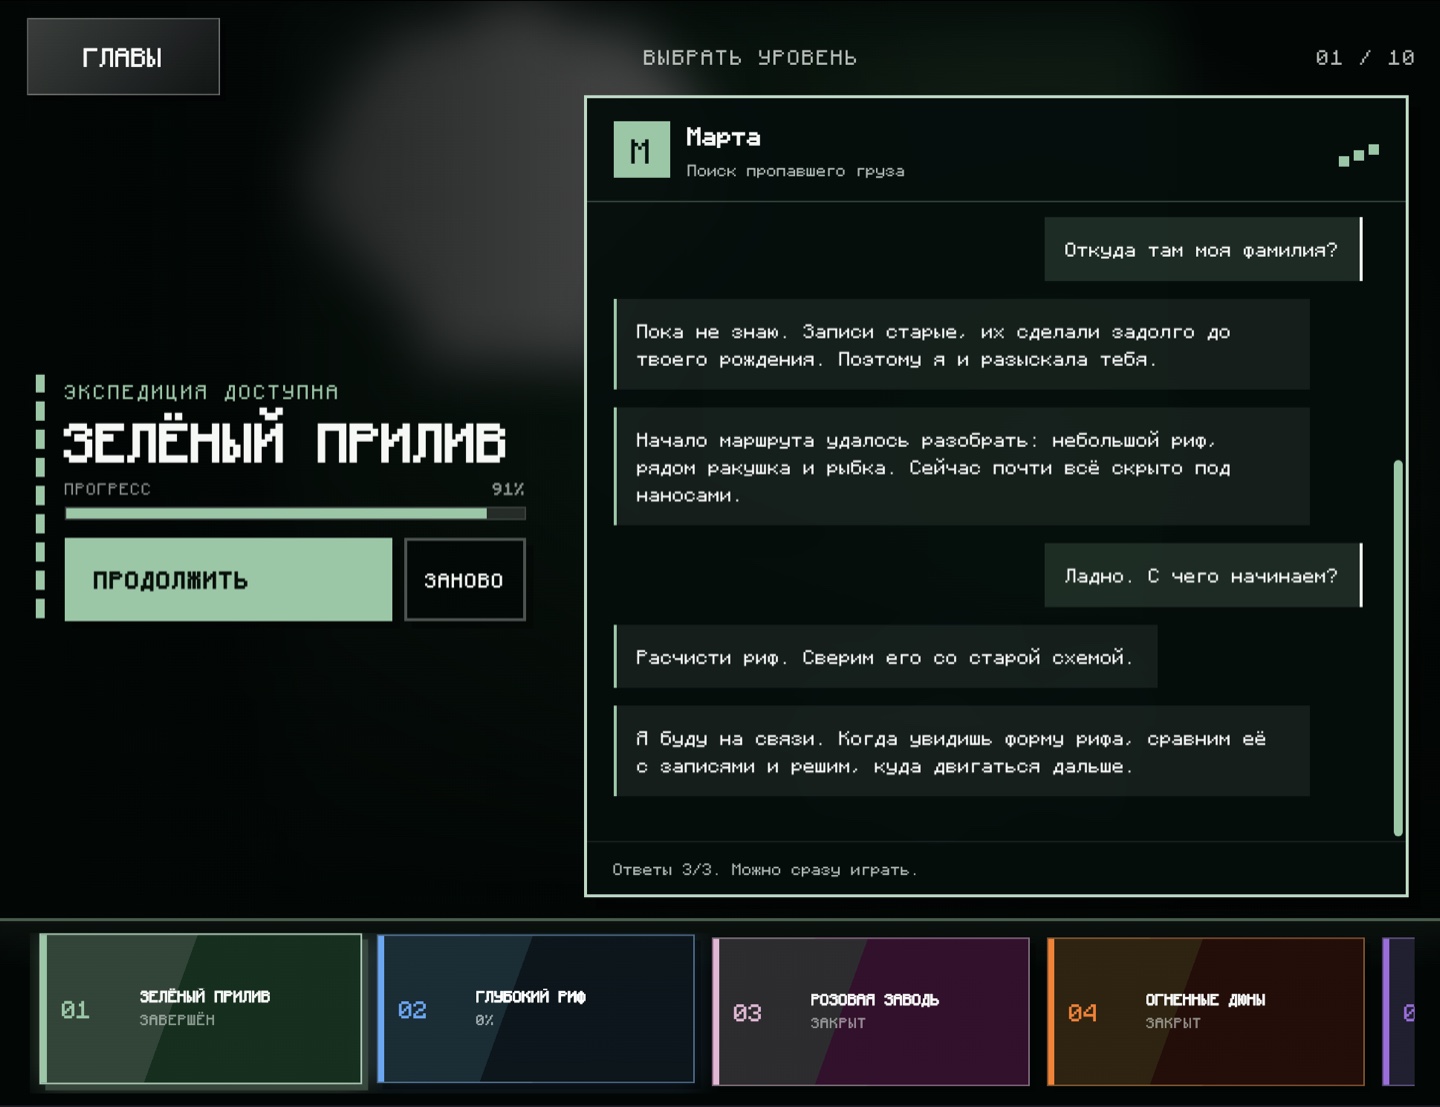Click the partially visible purple fifth level card

1399,1012
